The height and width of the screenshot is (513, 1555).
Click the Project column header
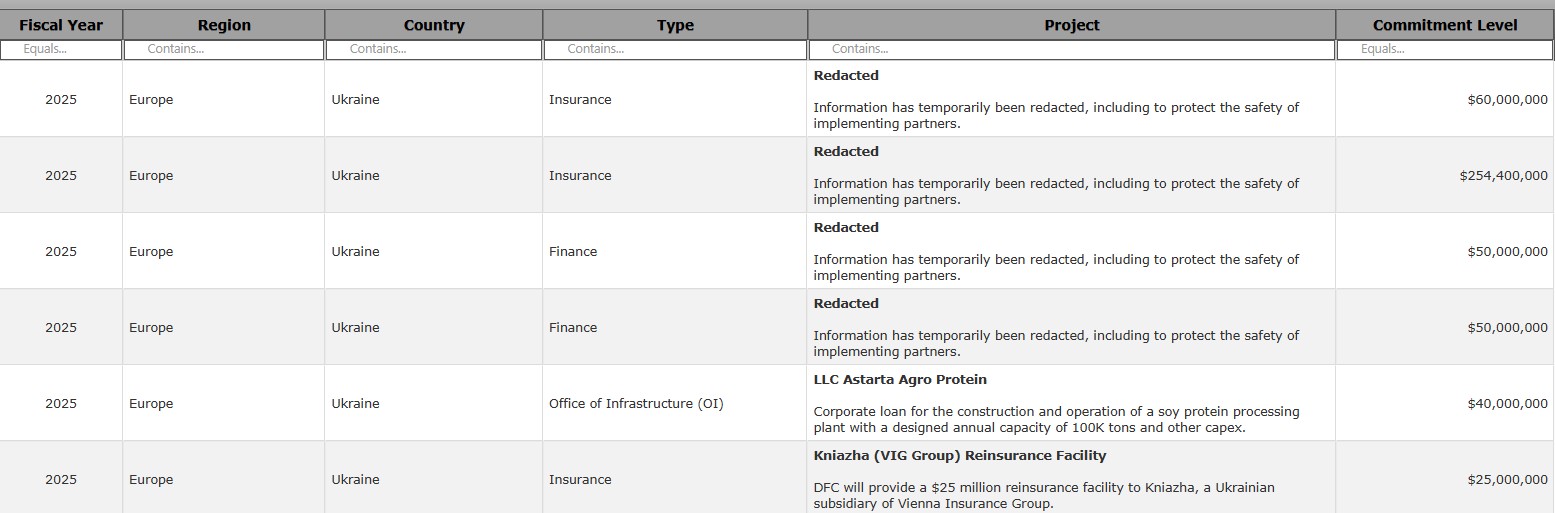1071,25
